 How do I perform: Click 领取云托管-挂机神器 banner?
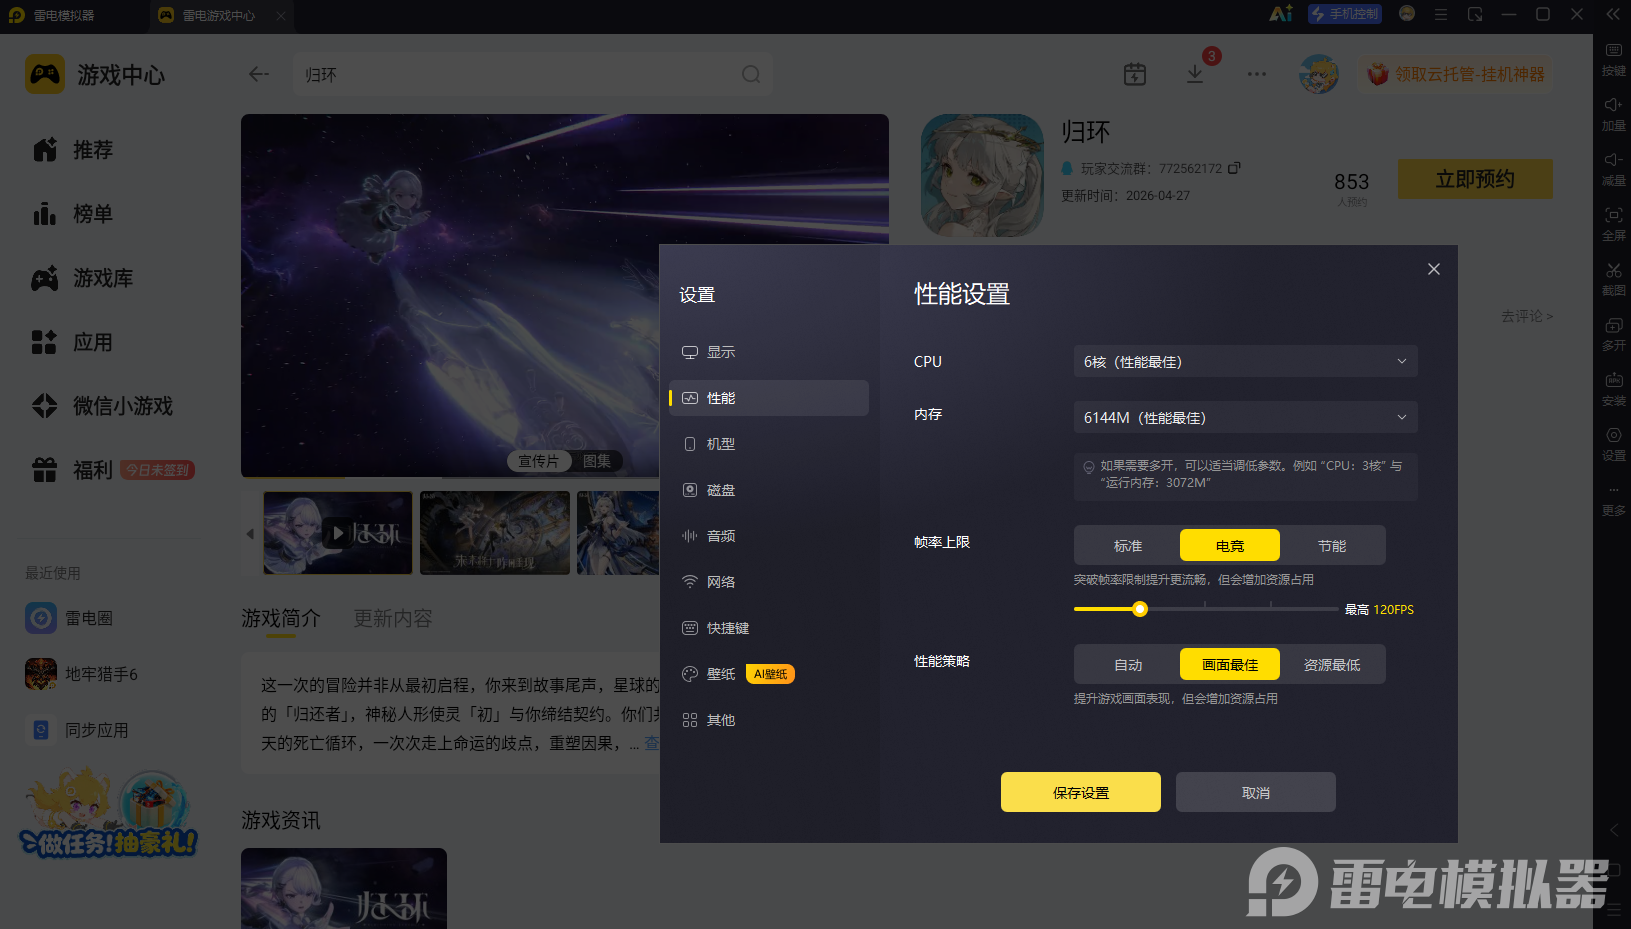point(1455,74)
